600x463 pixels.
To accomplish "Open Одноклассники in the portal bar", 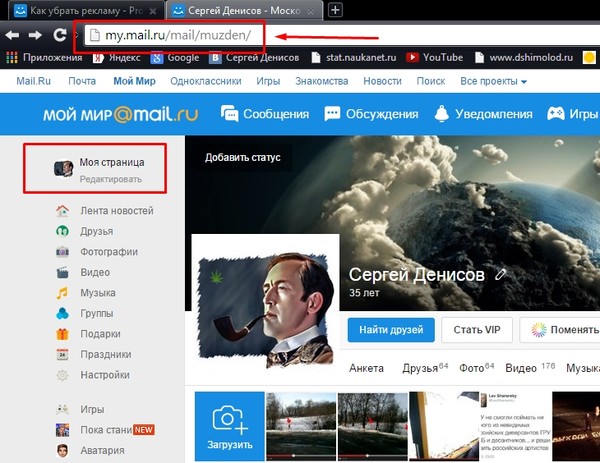I will point(206,81).
